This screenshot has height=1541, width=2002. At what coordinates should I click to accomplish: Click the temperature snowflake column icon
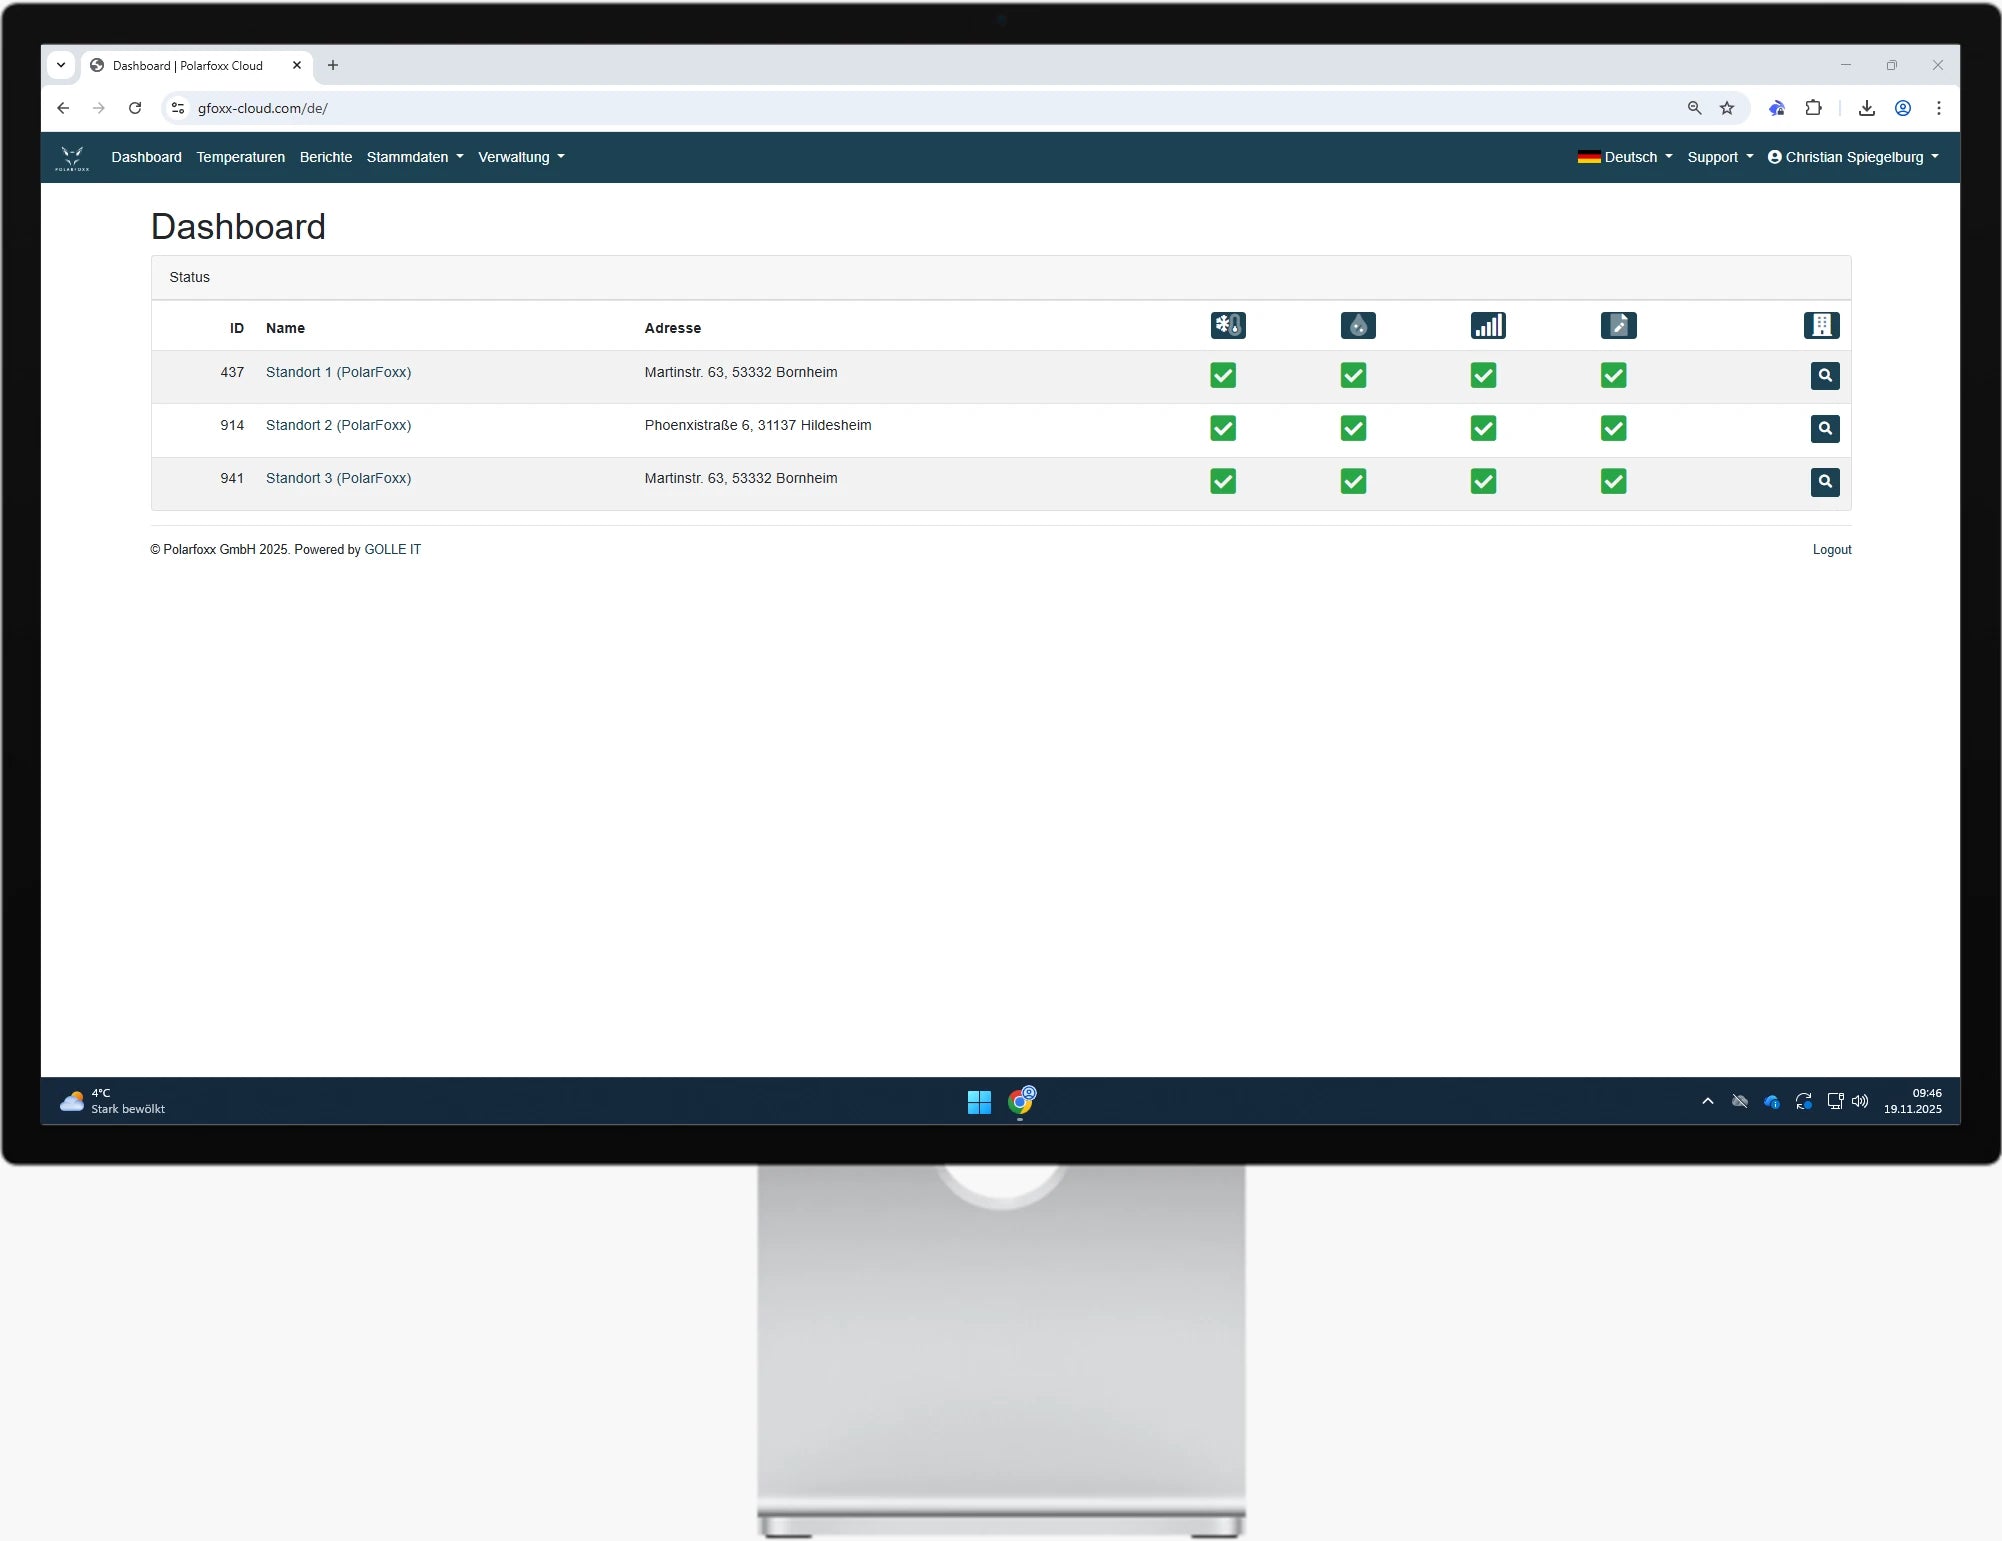click(1227, 325)
